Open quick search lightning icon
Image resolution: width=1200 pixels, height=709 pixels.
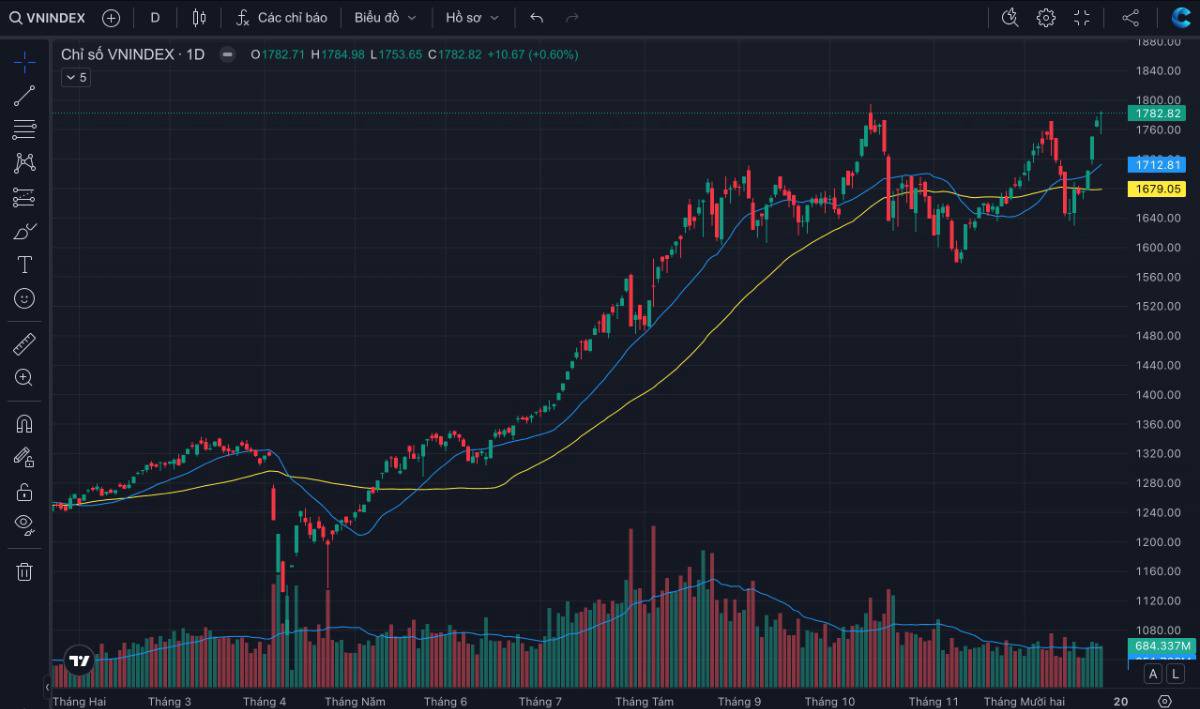[1009, 17]
